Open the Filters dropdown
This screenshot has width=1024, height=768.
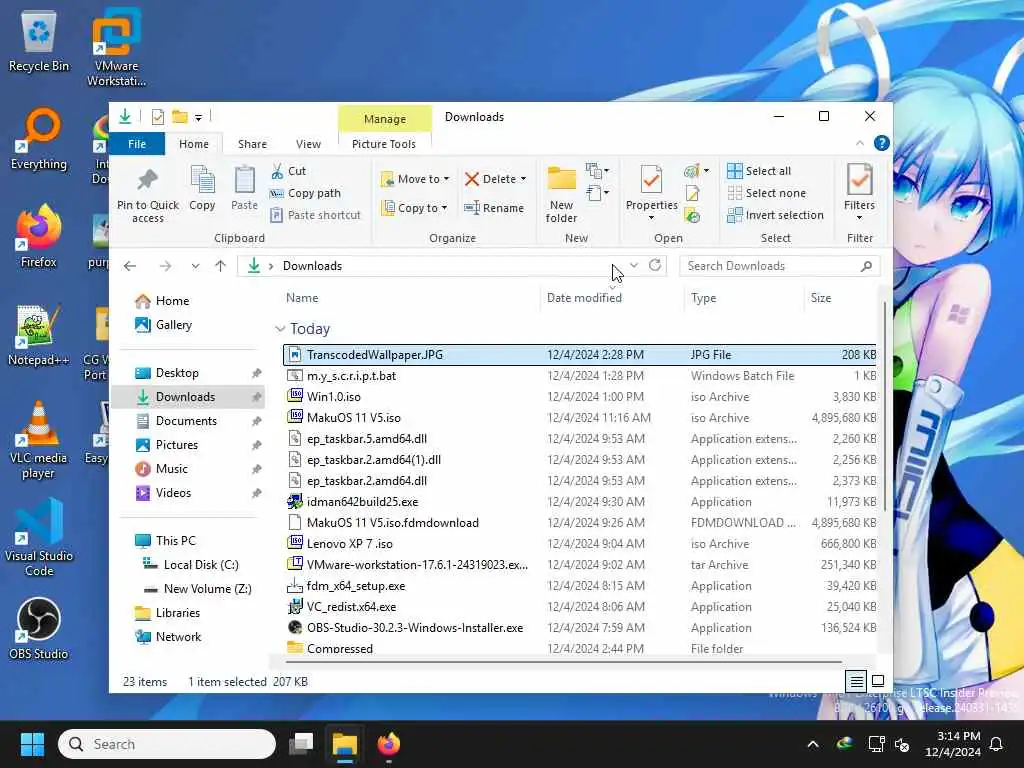tap(859, 193)
